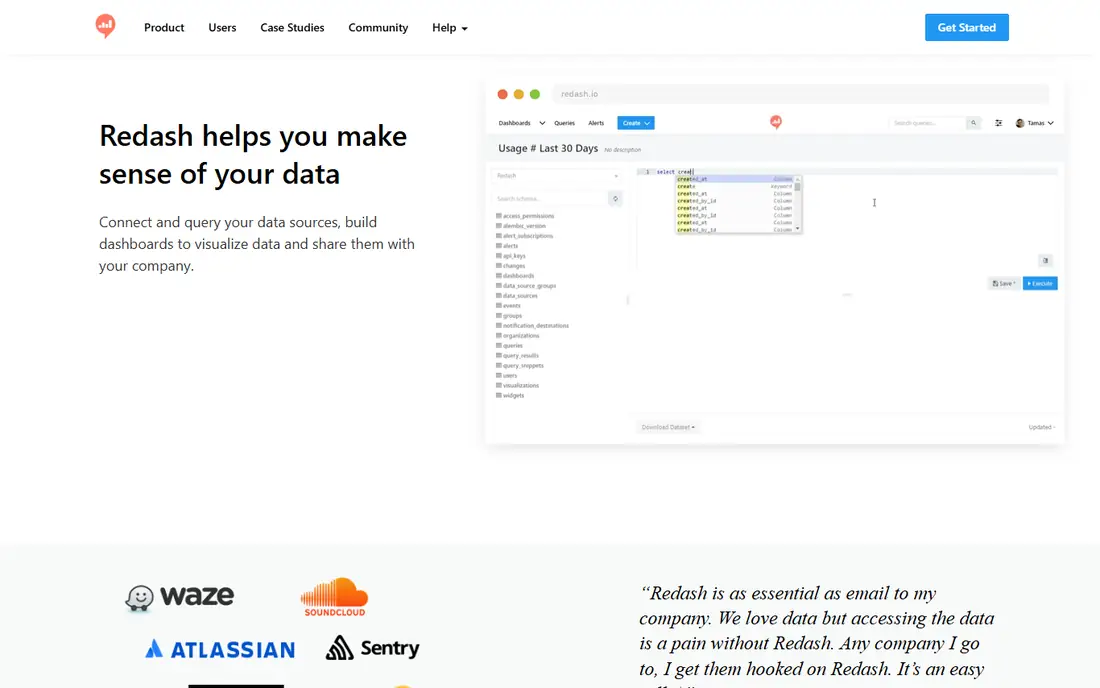Click the table icon beside groups
The height and width of the screenshot is (688, 1100).
click(499, 316)
